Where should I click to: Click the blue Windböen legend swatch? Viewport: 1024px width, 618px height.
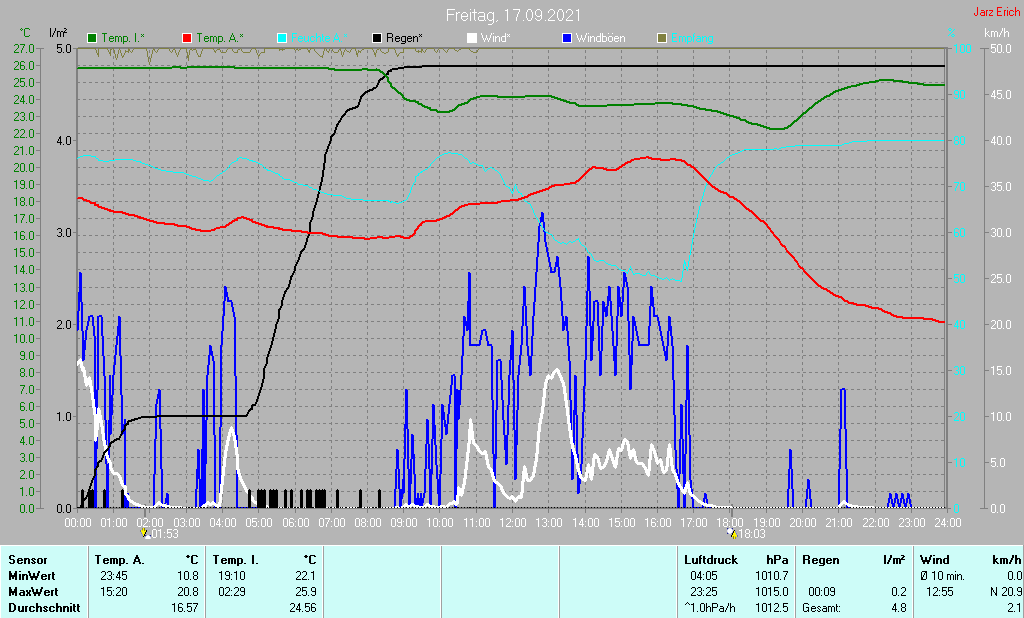point(567,39)
